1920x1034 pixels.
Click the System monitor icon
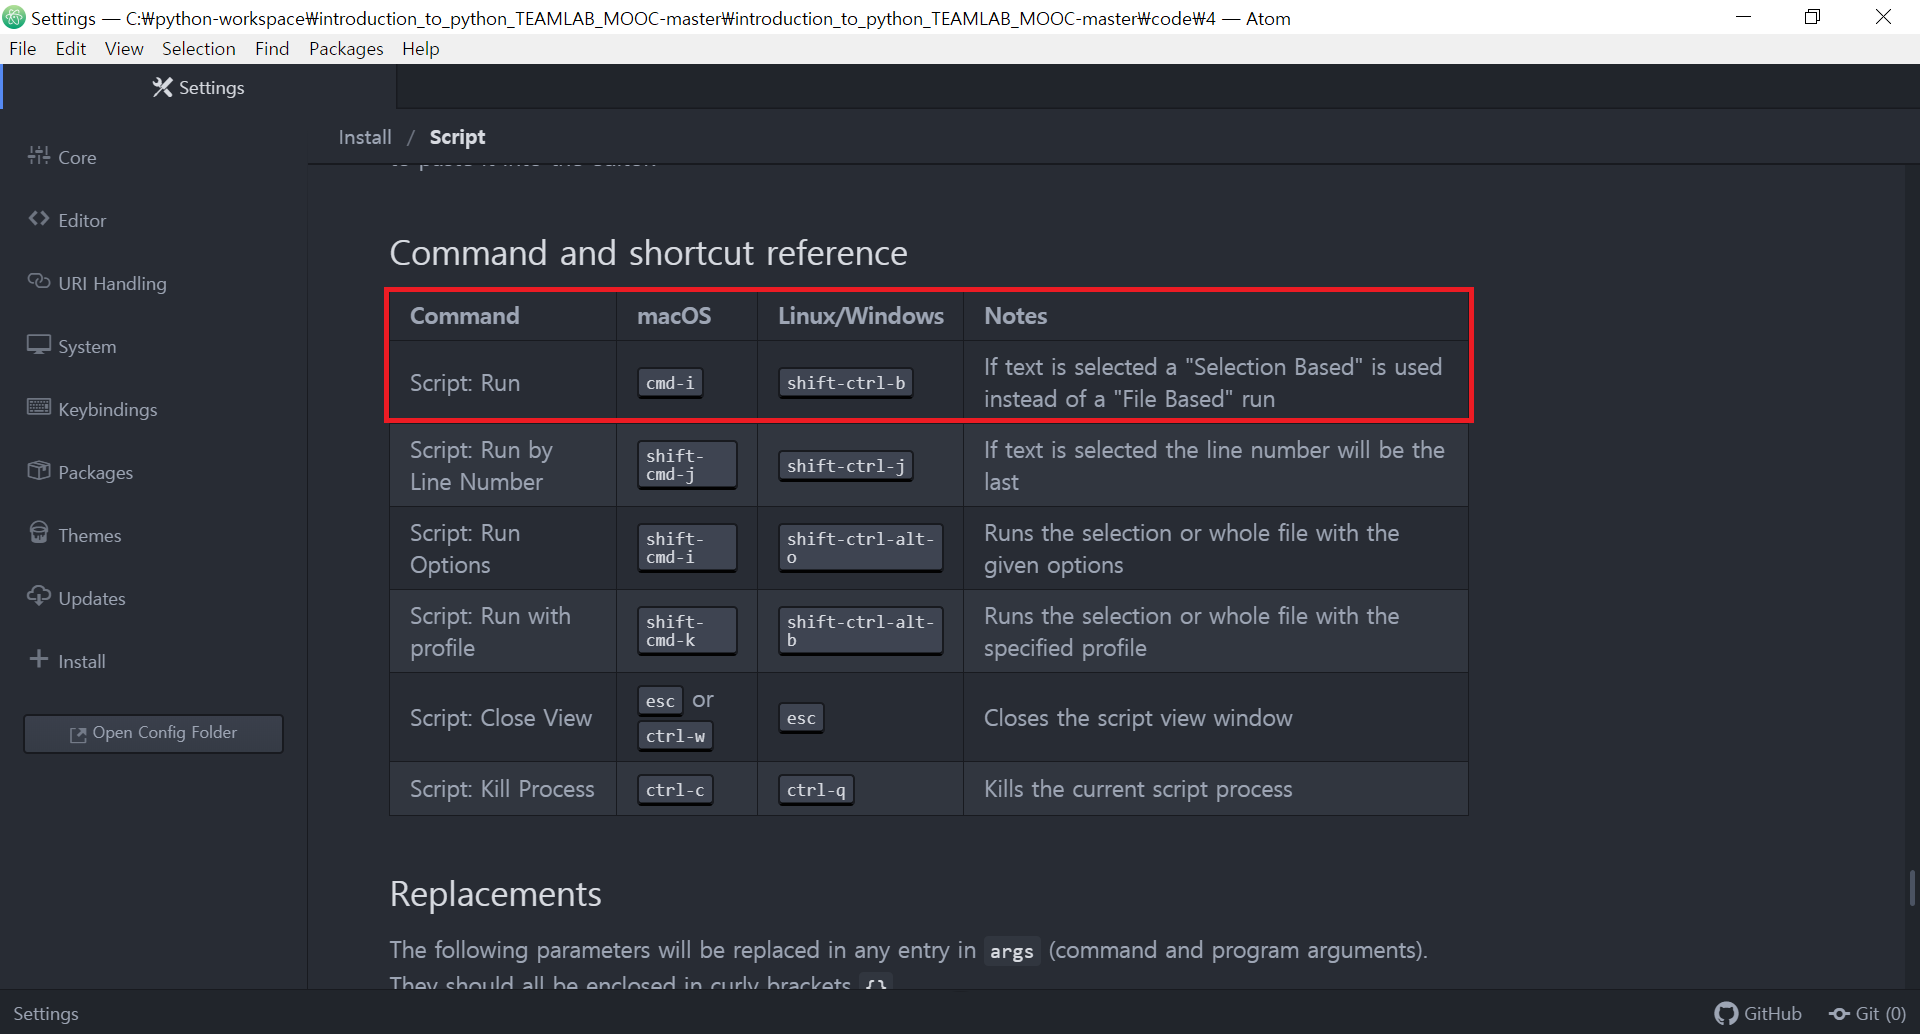coord(39,344)
